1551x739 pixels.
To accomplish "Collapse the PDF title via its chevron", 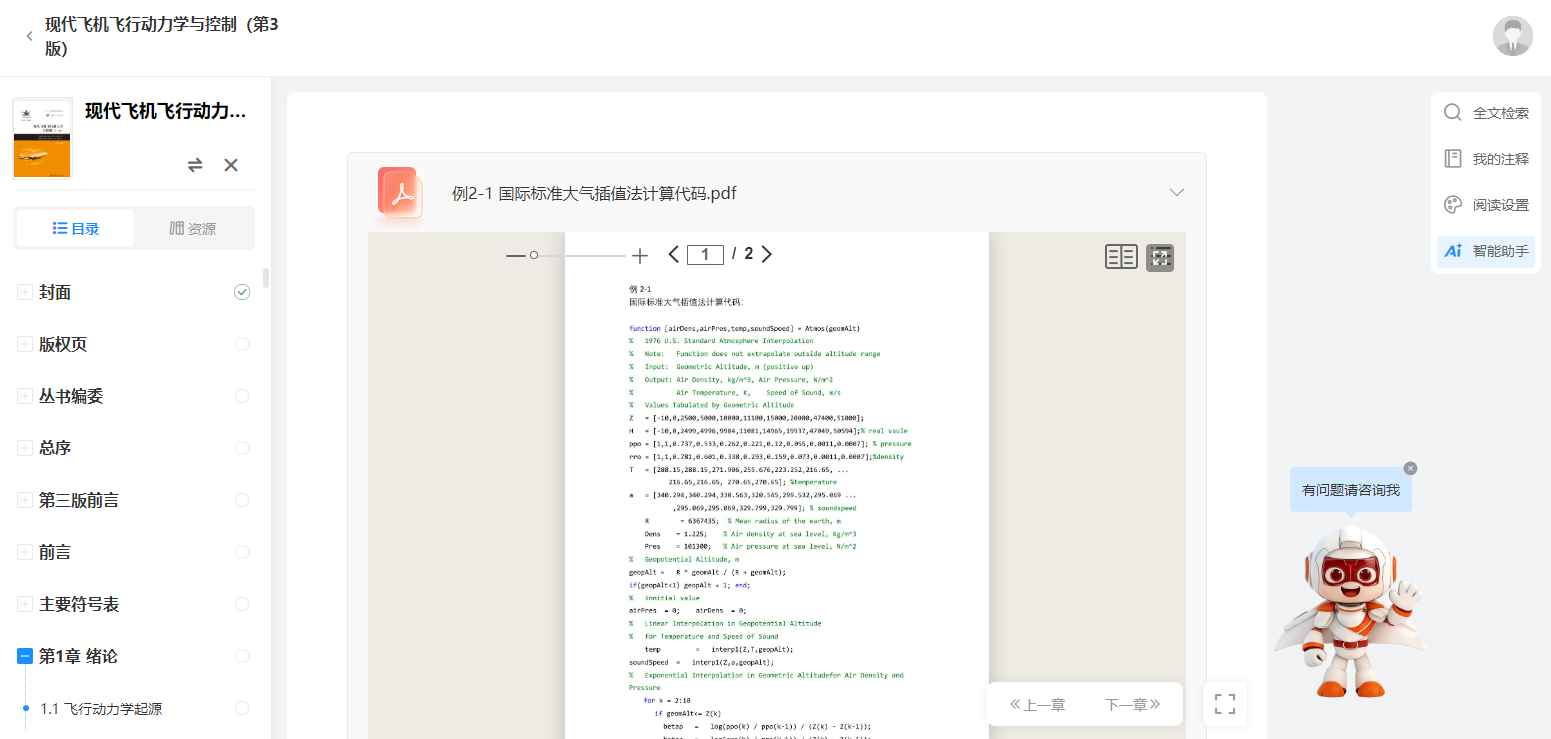I will [1177, 192].
